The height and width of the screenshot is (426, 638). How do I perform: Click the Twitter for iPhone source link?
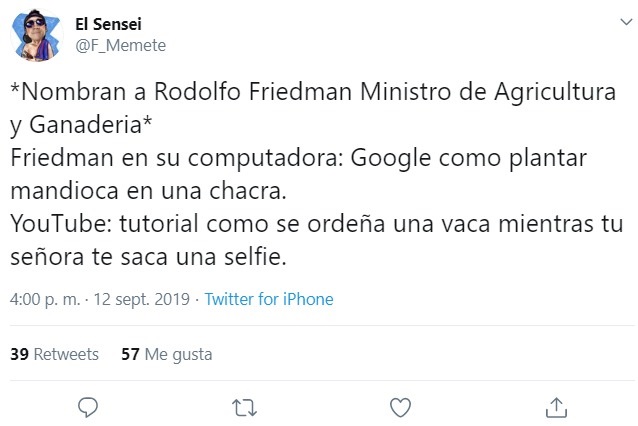click(x=269, y=299)
